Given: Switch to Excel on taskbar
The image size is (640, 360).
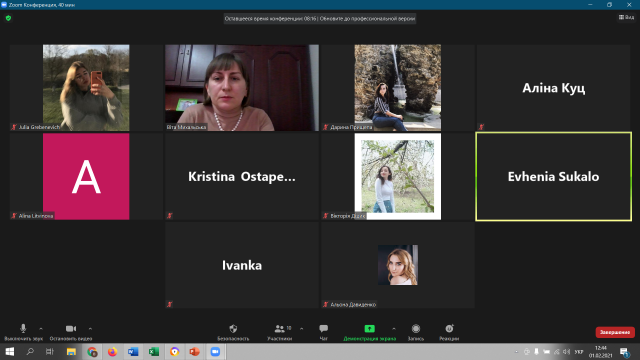Looking at the screenshot, I should click(x=153, y=351).
